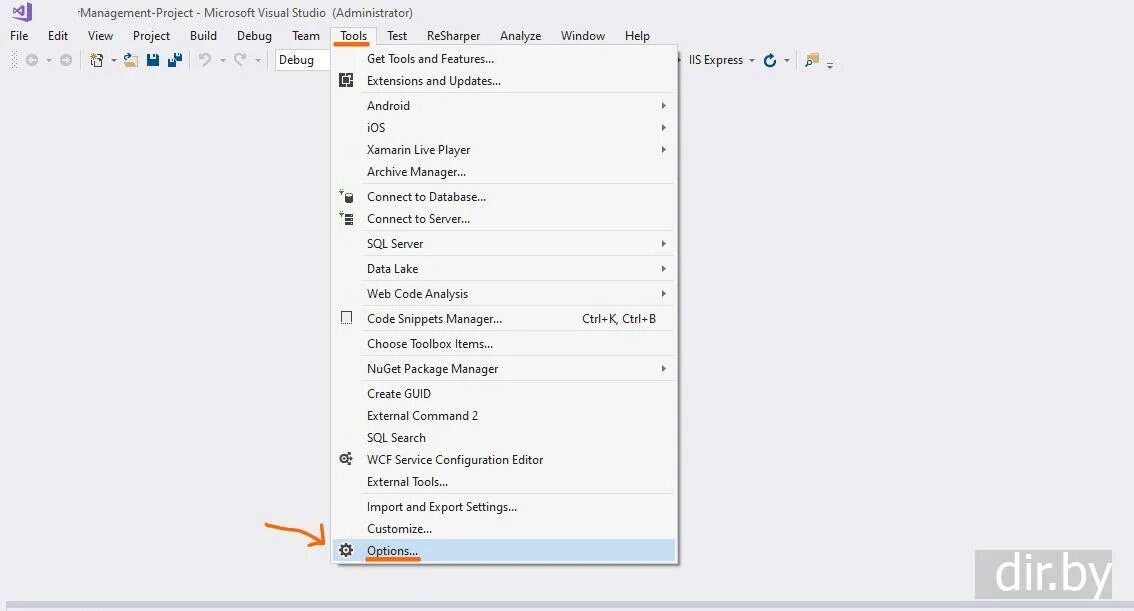Screen dimensions: 1134x611
Task: Open the Help menu
Action: 637,35
